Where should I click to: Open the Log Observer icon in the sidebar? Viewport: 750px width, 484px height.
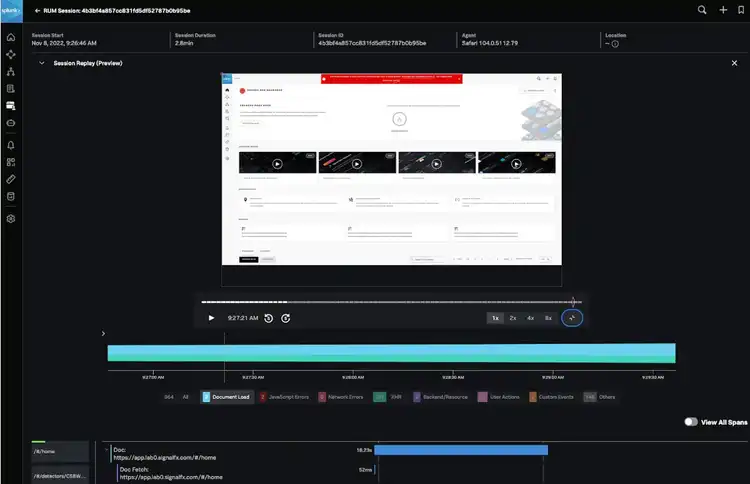pos(11,88)
